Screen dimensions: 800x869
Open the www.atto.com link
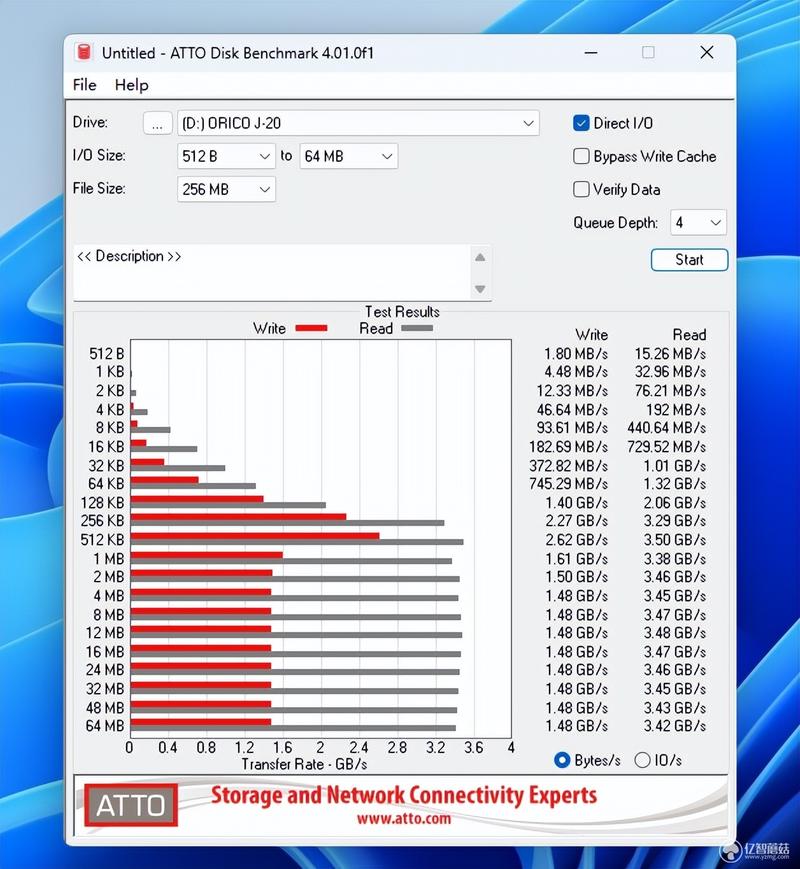click(404, 819)
